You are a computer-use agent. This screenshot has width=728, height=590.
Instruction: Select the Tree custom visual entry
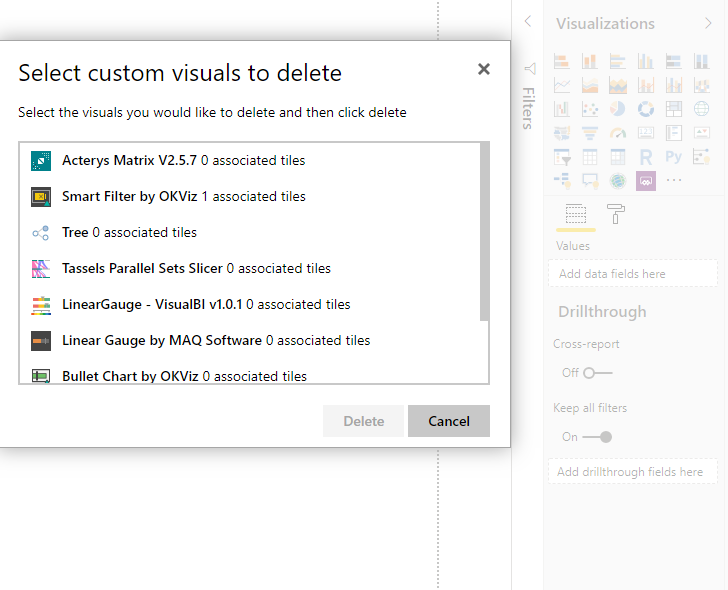250,233
